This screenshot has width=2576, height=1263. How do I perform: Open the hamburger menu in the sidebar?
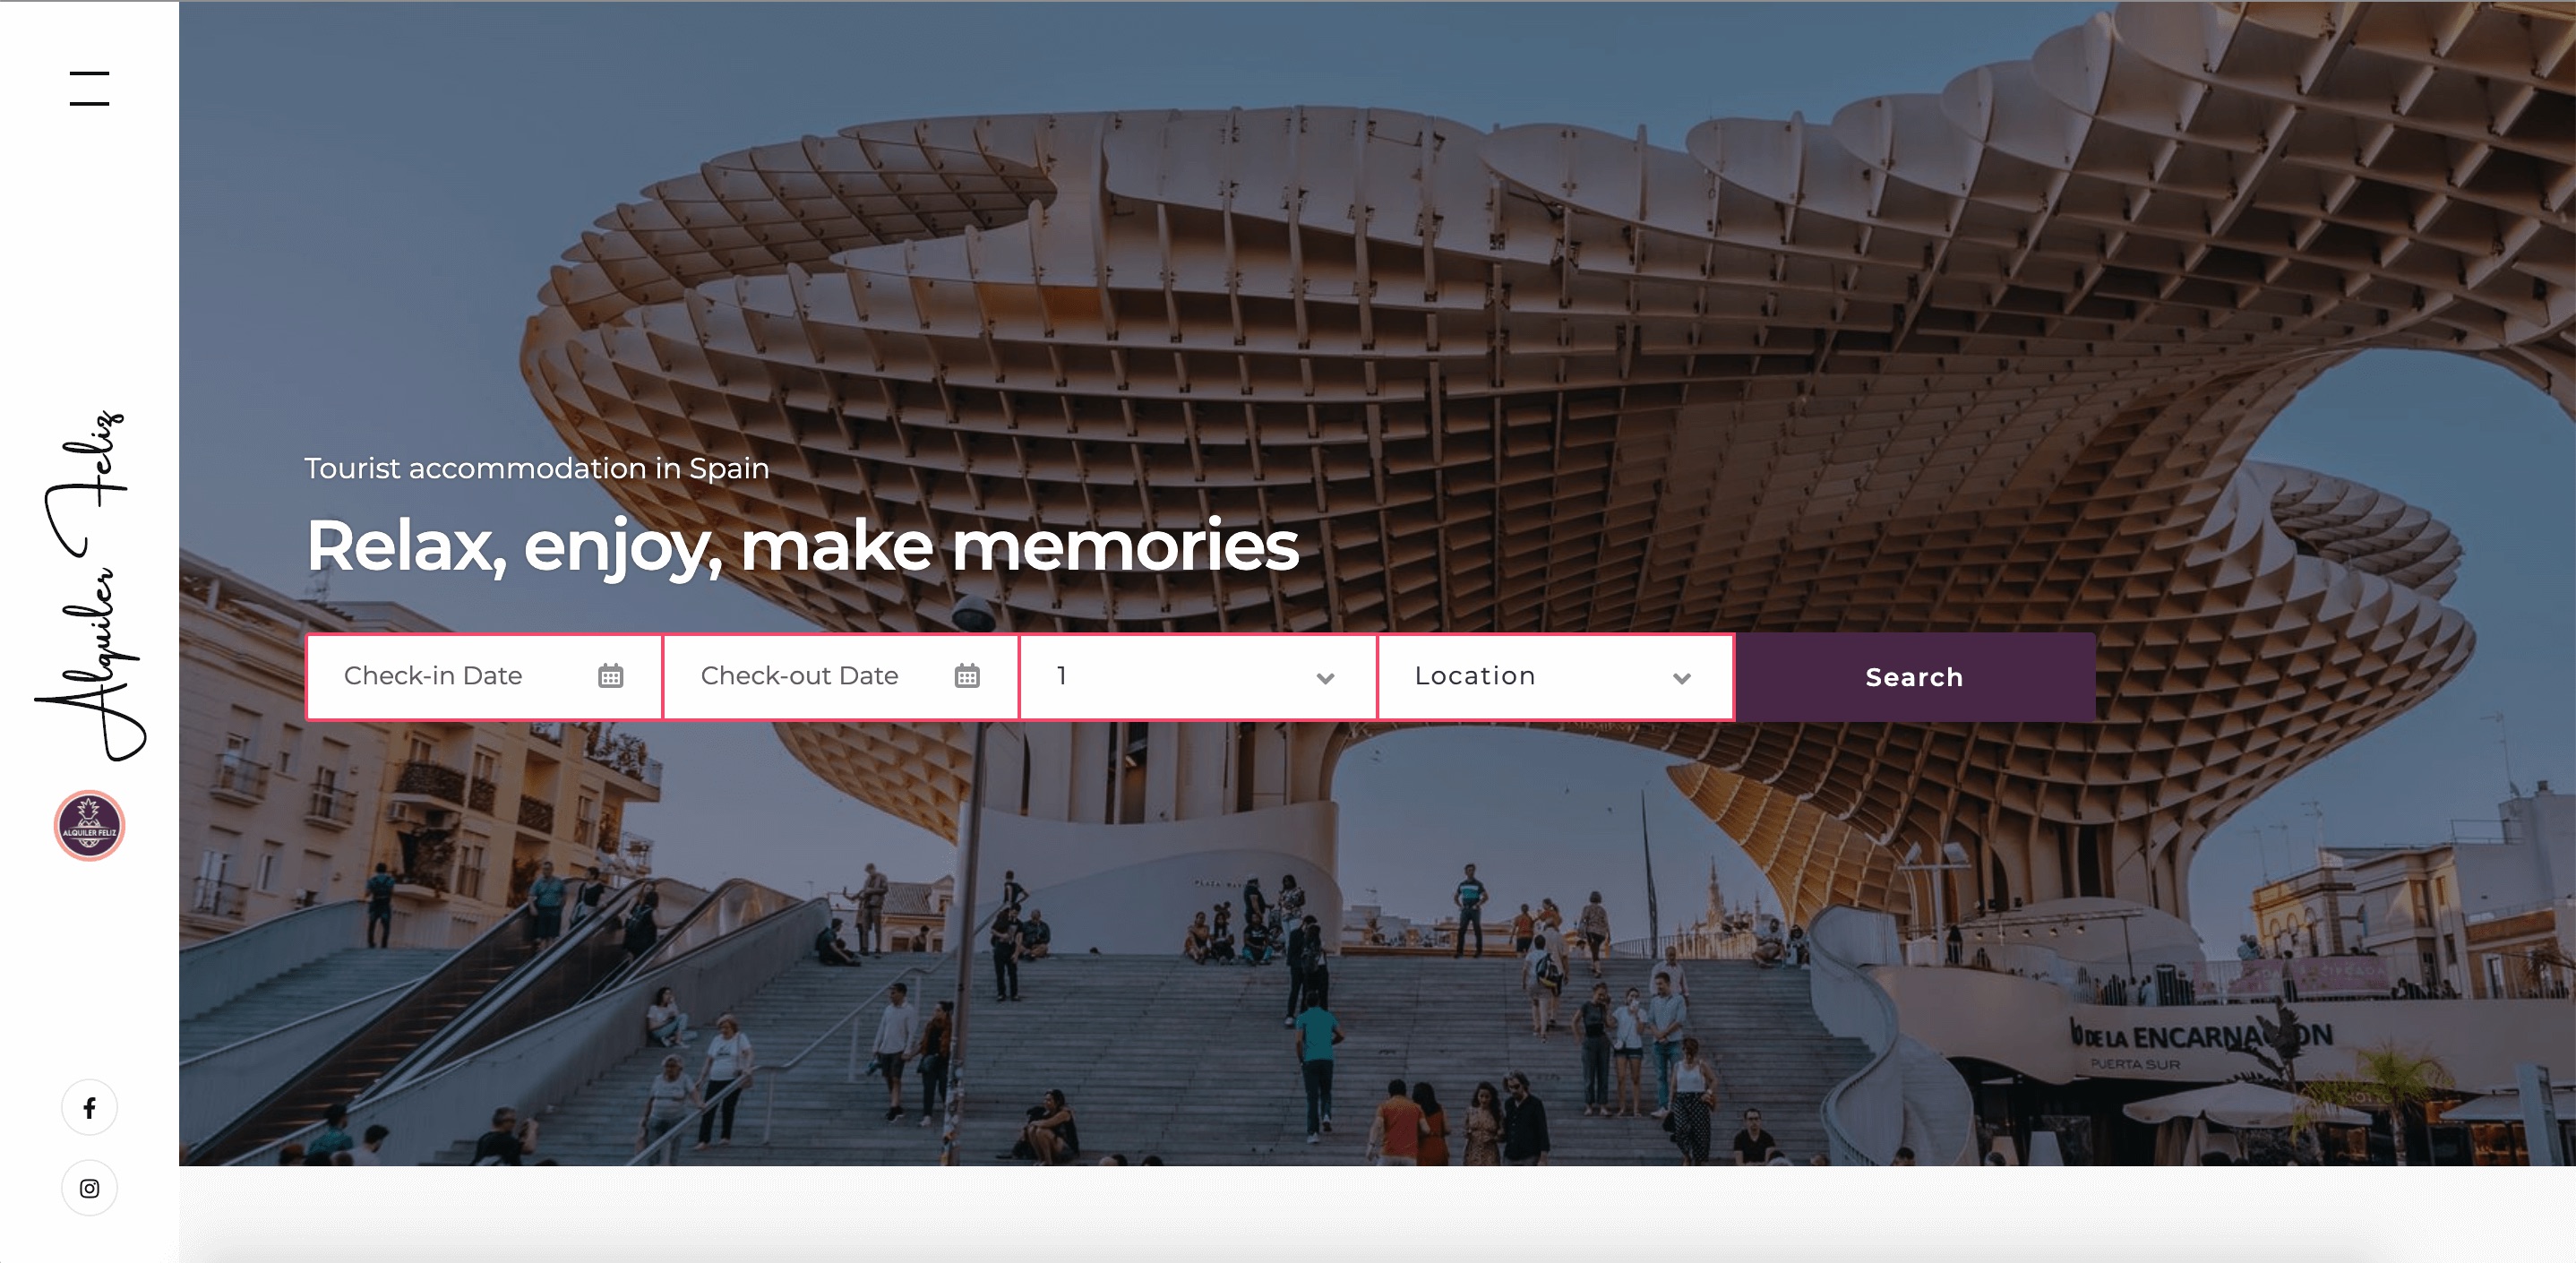89,88
